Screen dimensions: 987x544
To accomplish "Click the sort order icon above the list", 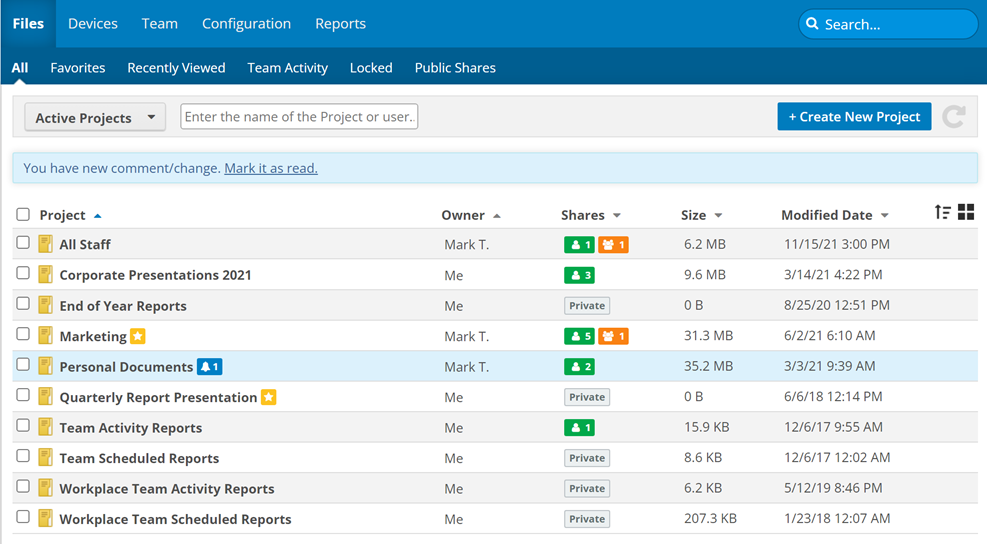I will pos(942,212).
